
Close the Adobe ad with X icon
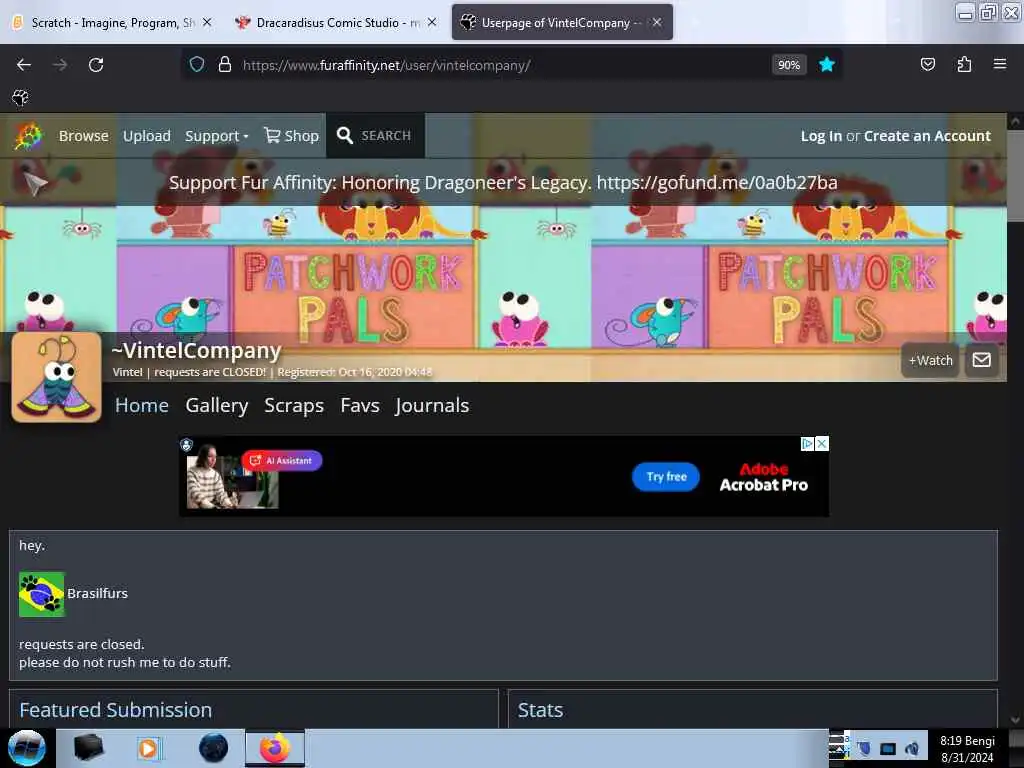(822, 443)
